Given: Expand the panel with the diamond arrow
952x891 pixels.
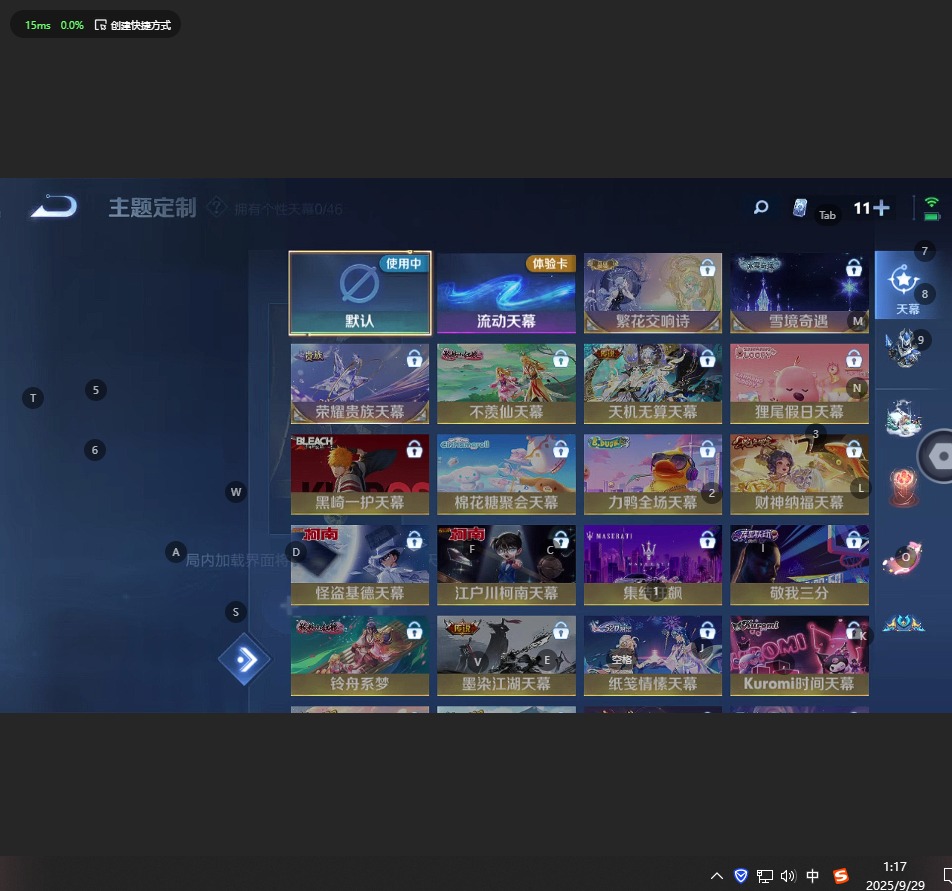Looking at the screenshot, I should point(245,660).
